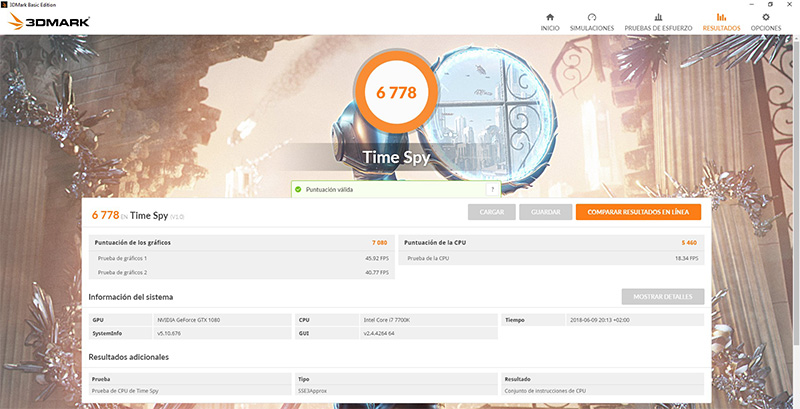Open the Simulaciones gauge icon
This screenshot has width=800, height=409.
pyautogui.click(x=592, y=17)
